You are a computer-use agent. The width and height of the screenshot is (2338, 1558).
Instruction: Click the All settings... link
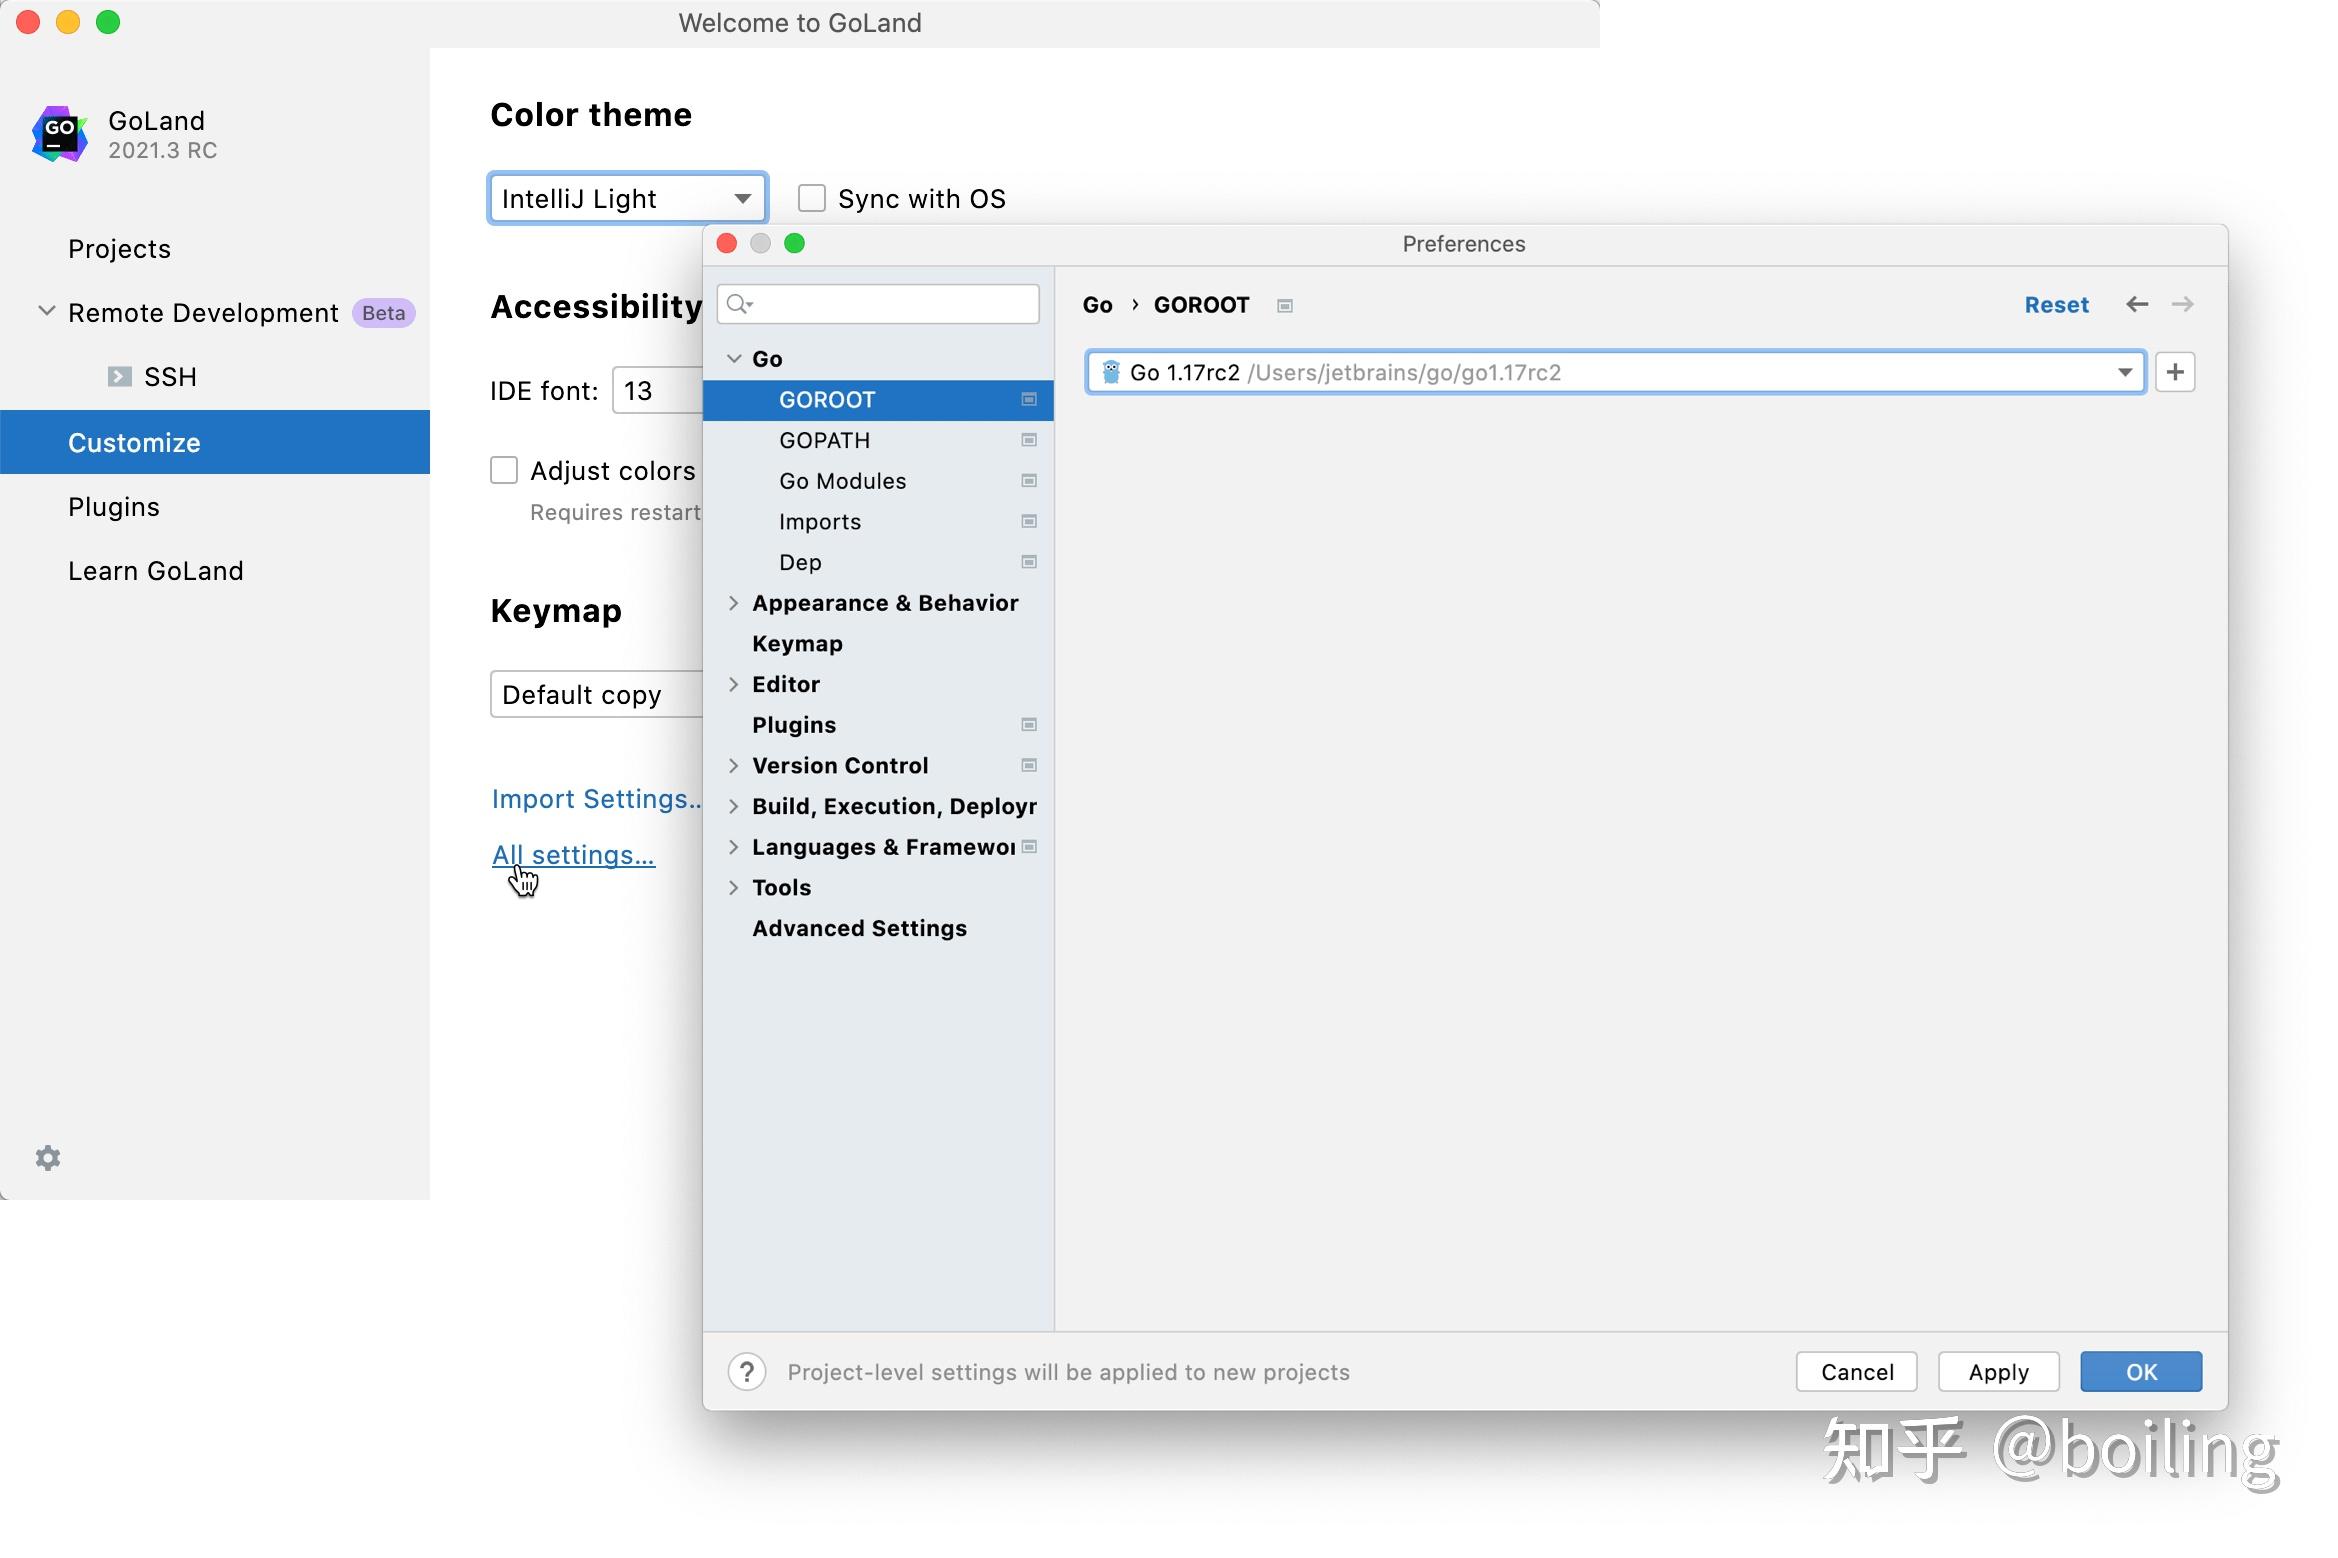click(x=573, y=855)
